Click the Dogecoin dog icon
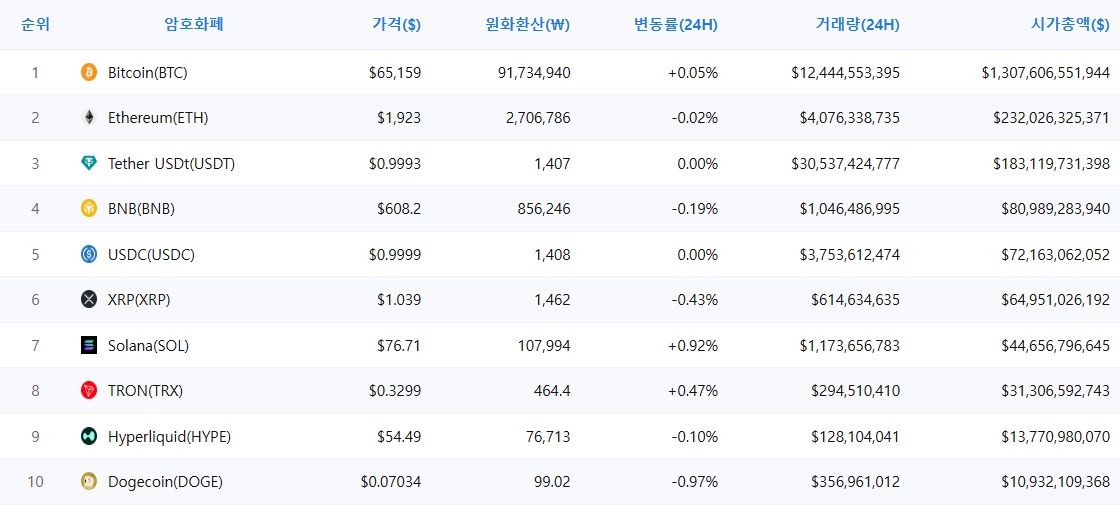The image size is (1120, 514). point(89,482)
